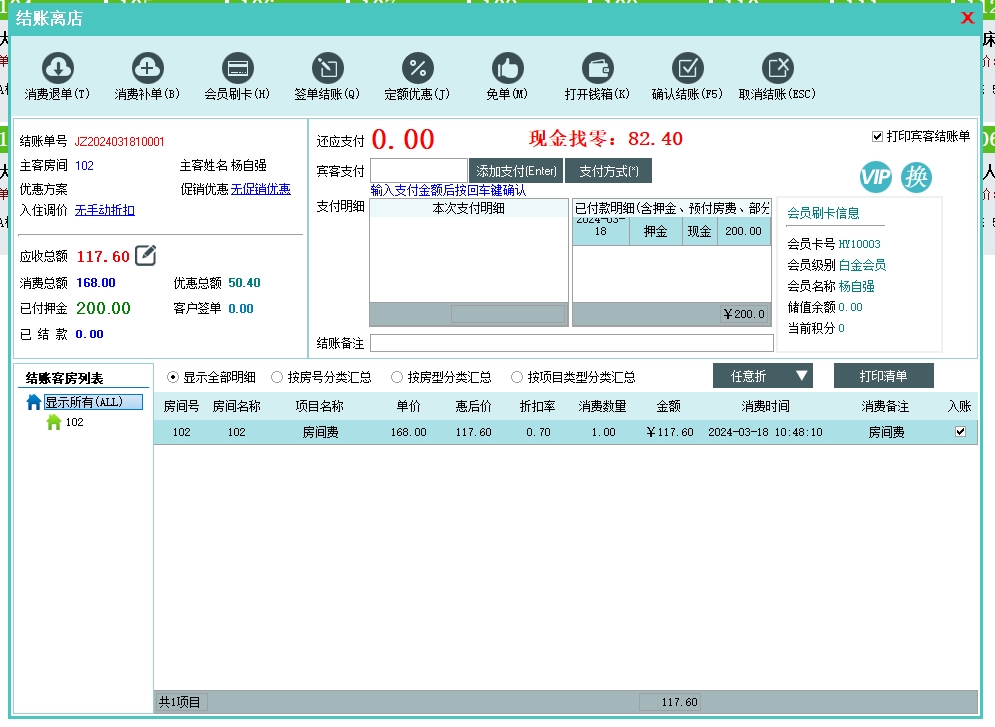The image size is (995, 727).
Task: Open the cash drawer 打开钱箱
Action: [597, 68]
